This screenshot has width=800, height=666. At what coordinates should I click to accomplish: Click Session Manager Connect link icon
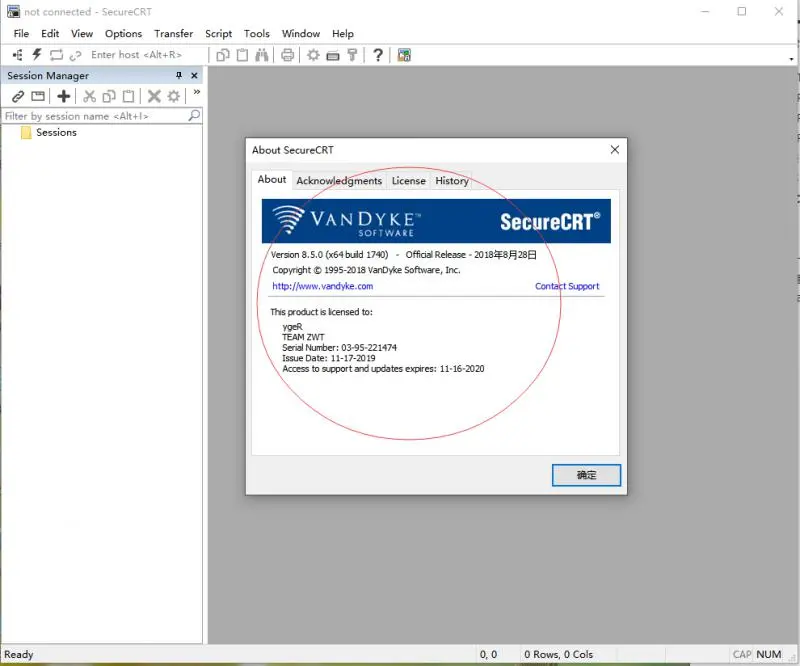click(x=18, y=96)
